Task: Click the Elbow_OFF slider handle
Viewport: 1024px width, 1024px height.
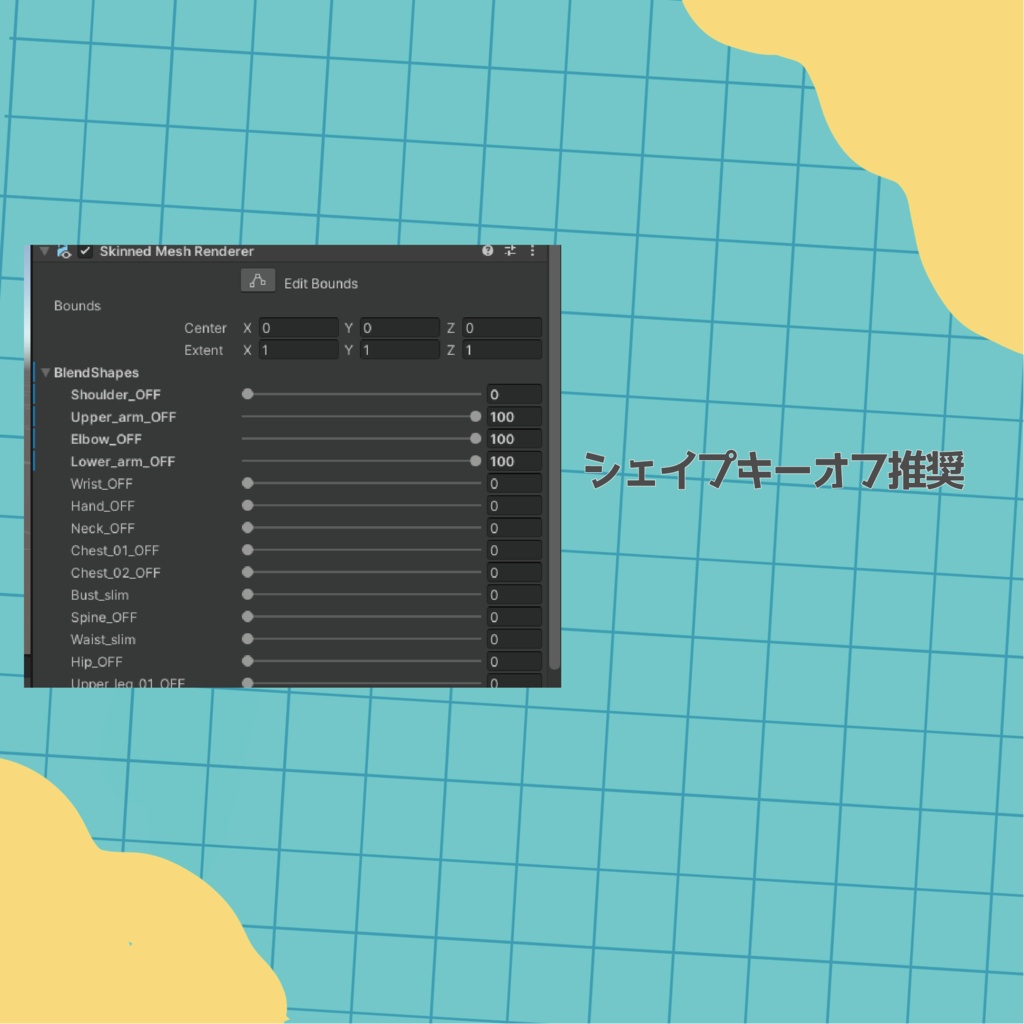Action: pyautogui.click(x=475, y=439)
